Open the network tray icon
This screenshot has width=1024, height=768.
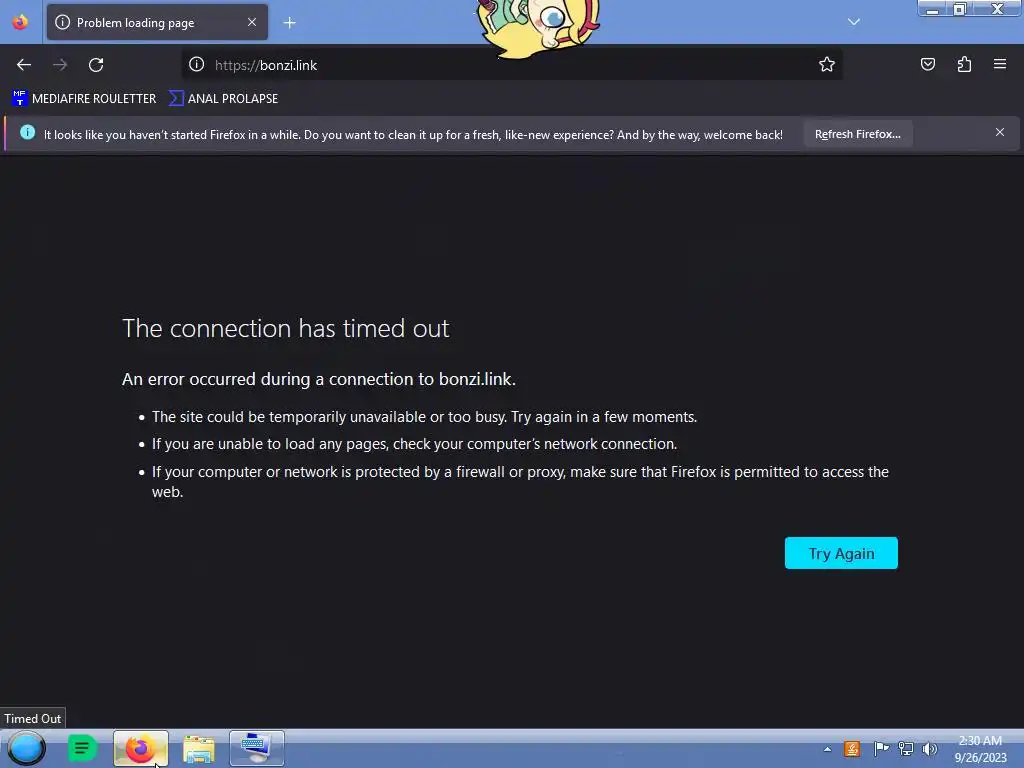click(x=906, y=749)
